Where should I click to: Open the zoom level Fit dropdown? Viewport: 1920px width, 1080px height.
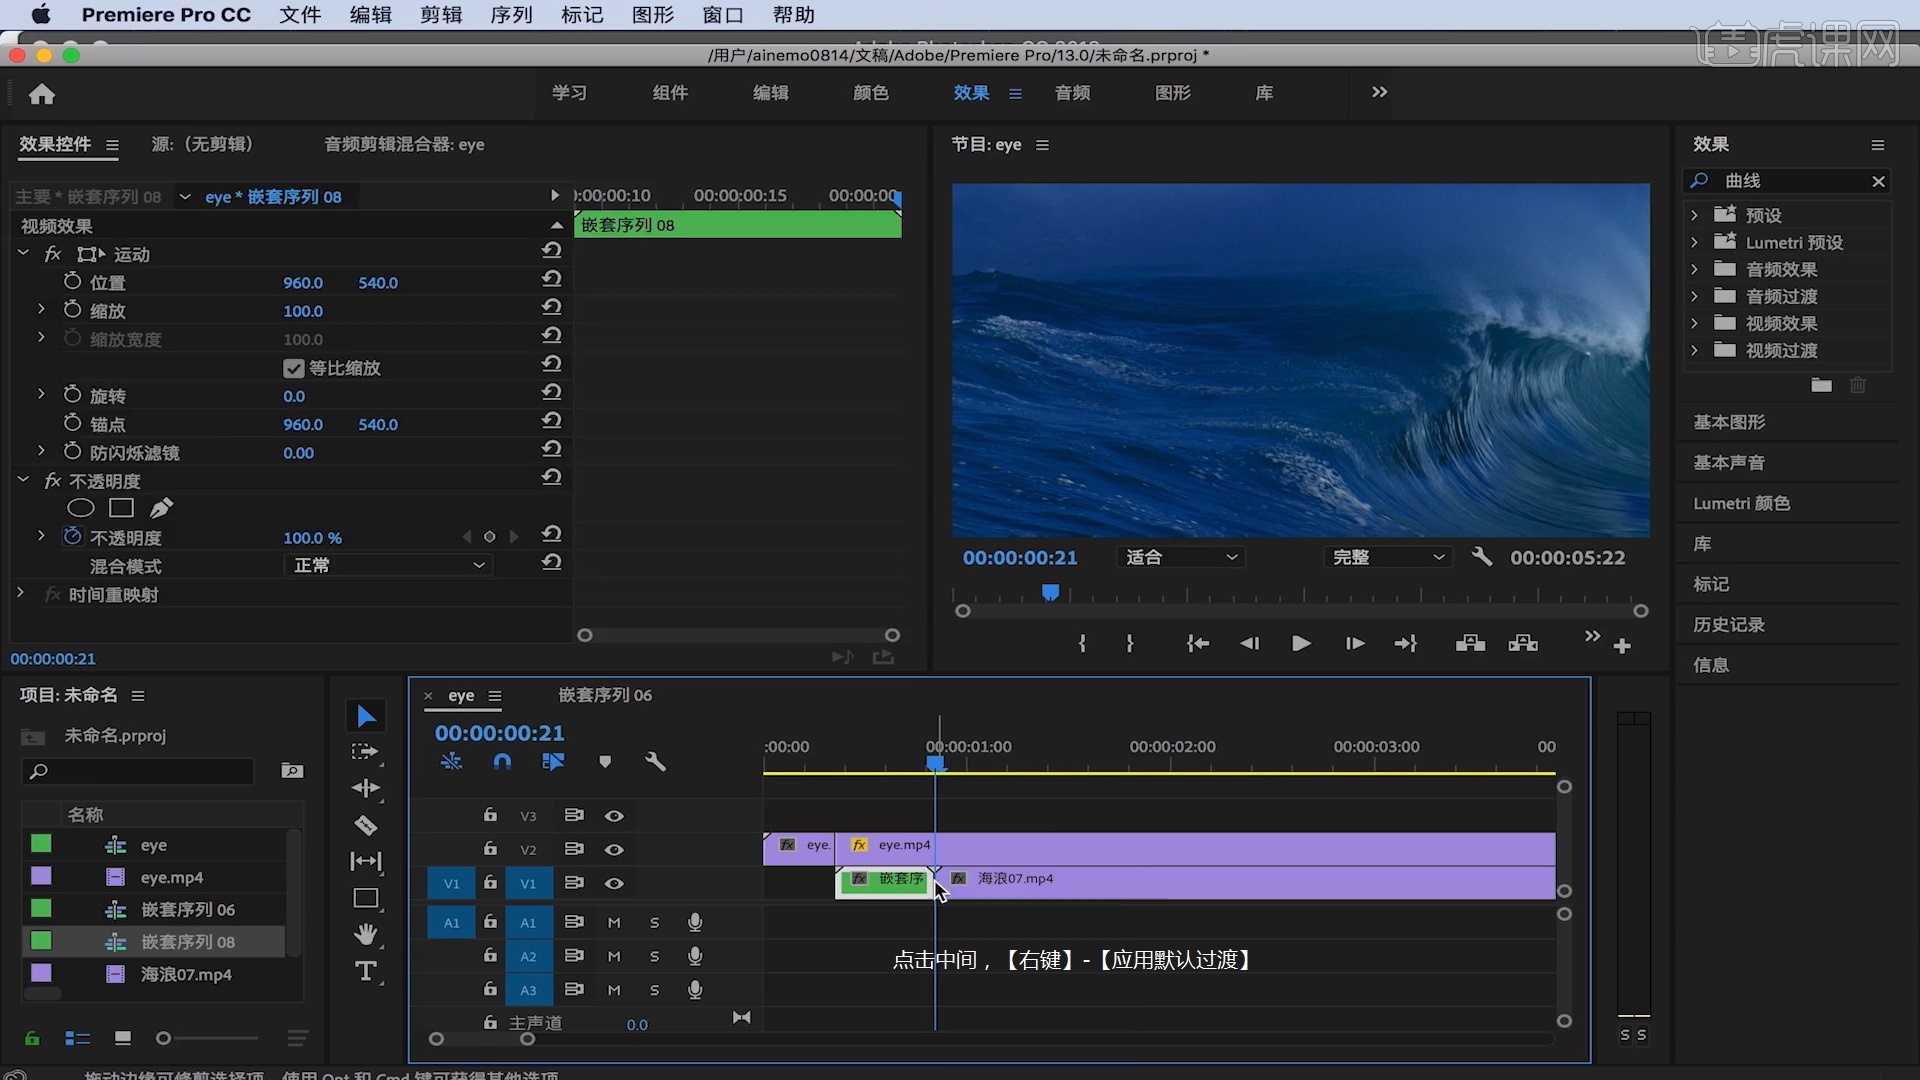click(1181, 557)
